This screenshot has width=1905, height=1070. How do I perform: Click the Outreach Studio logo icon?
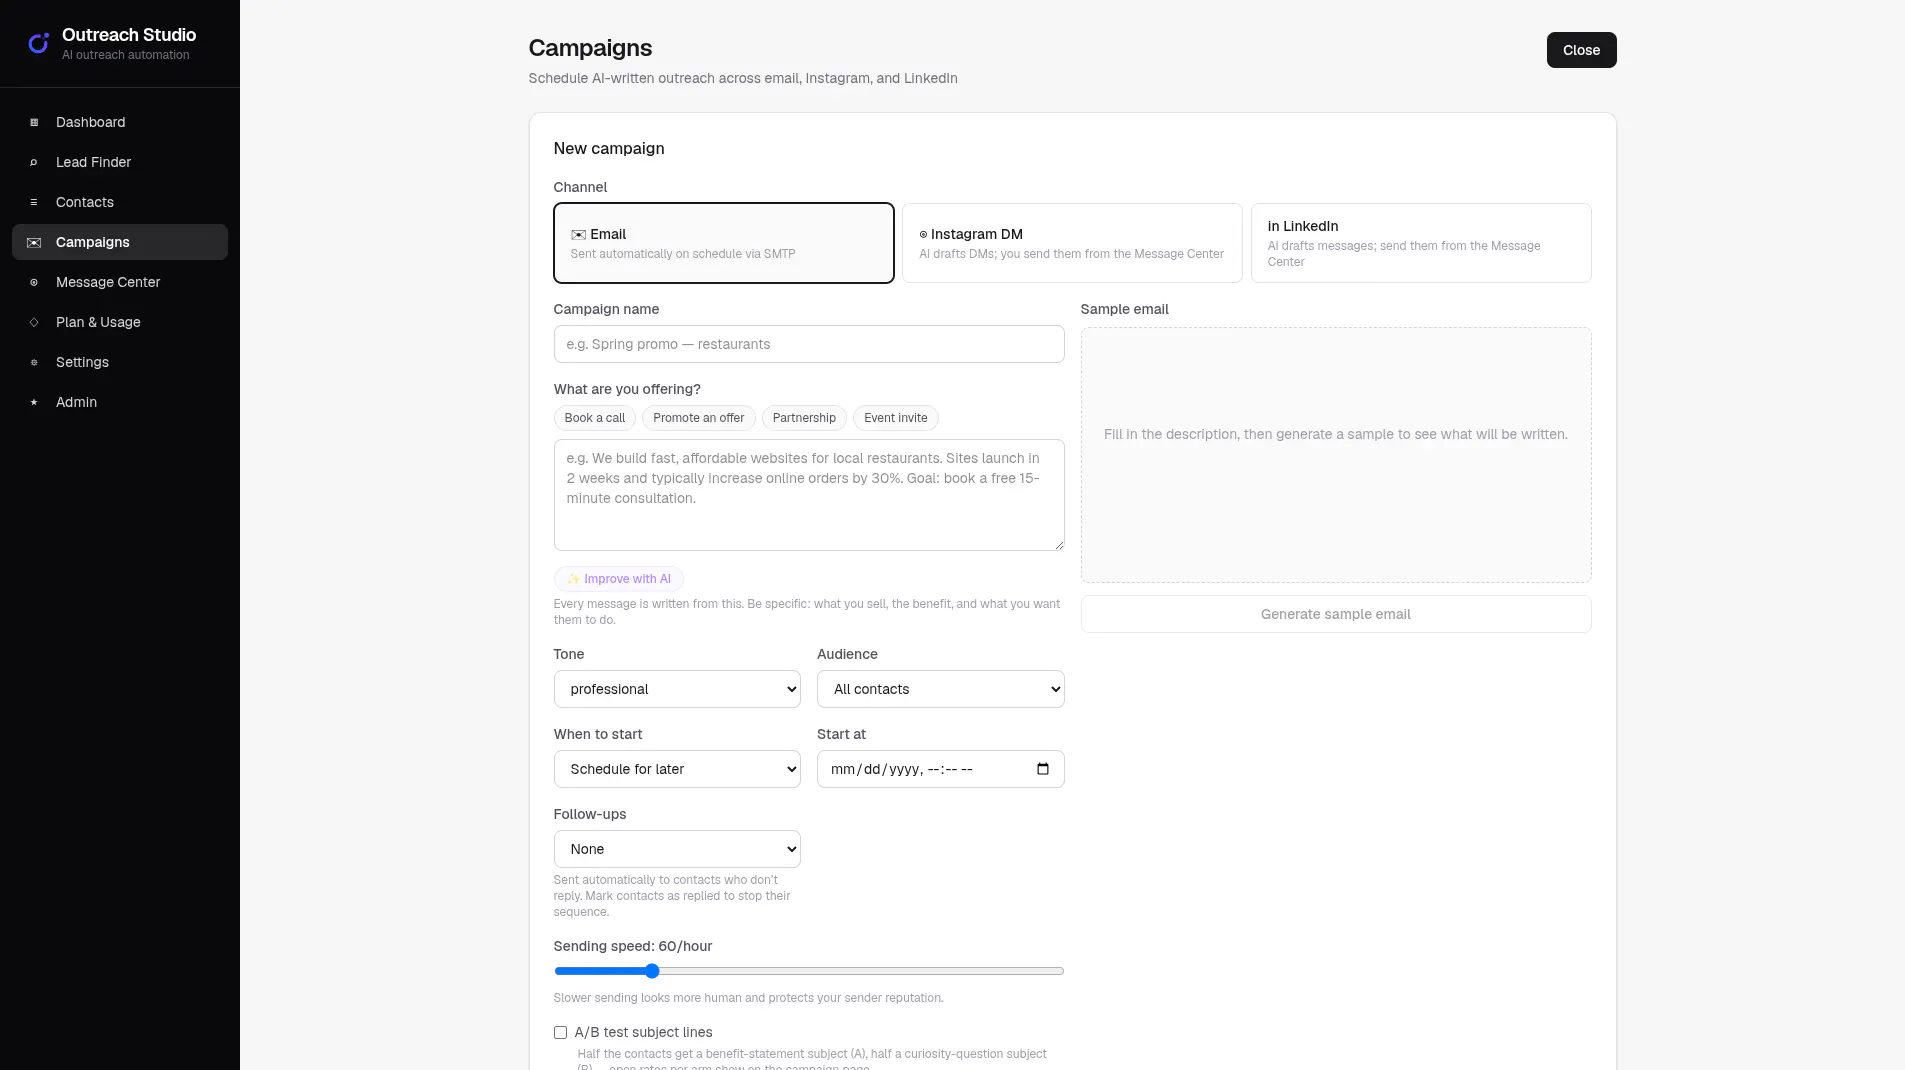[39, 43]
